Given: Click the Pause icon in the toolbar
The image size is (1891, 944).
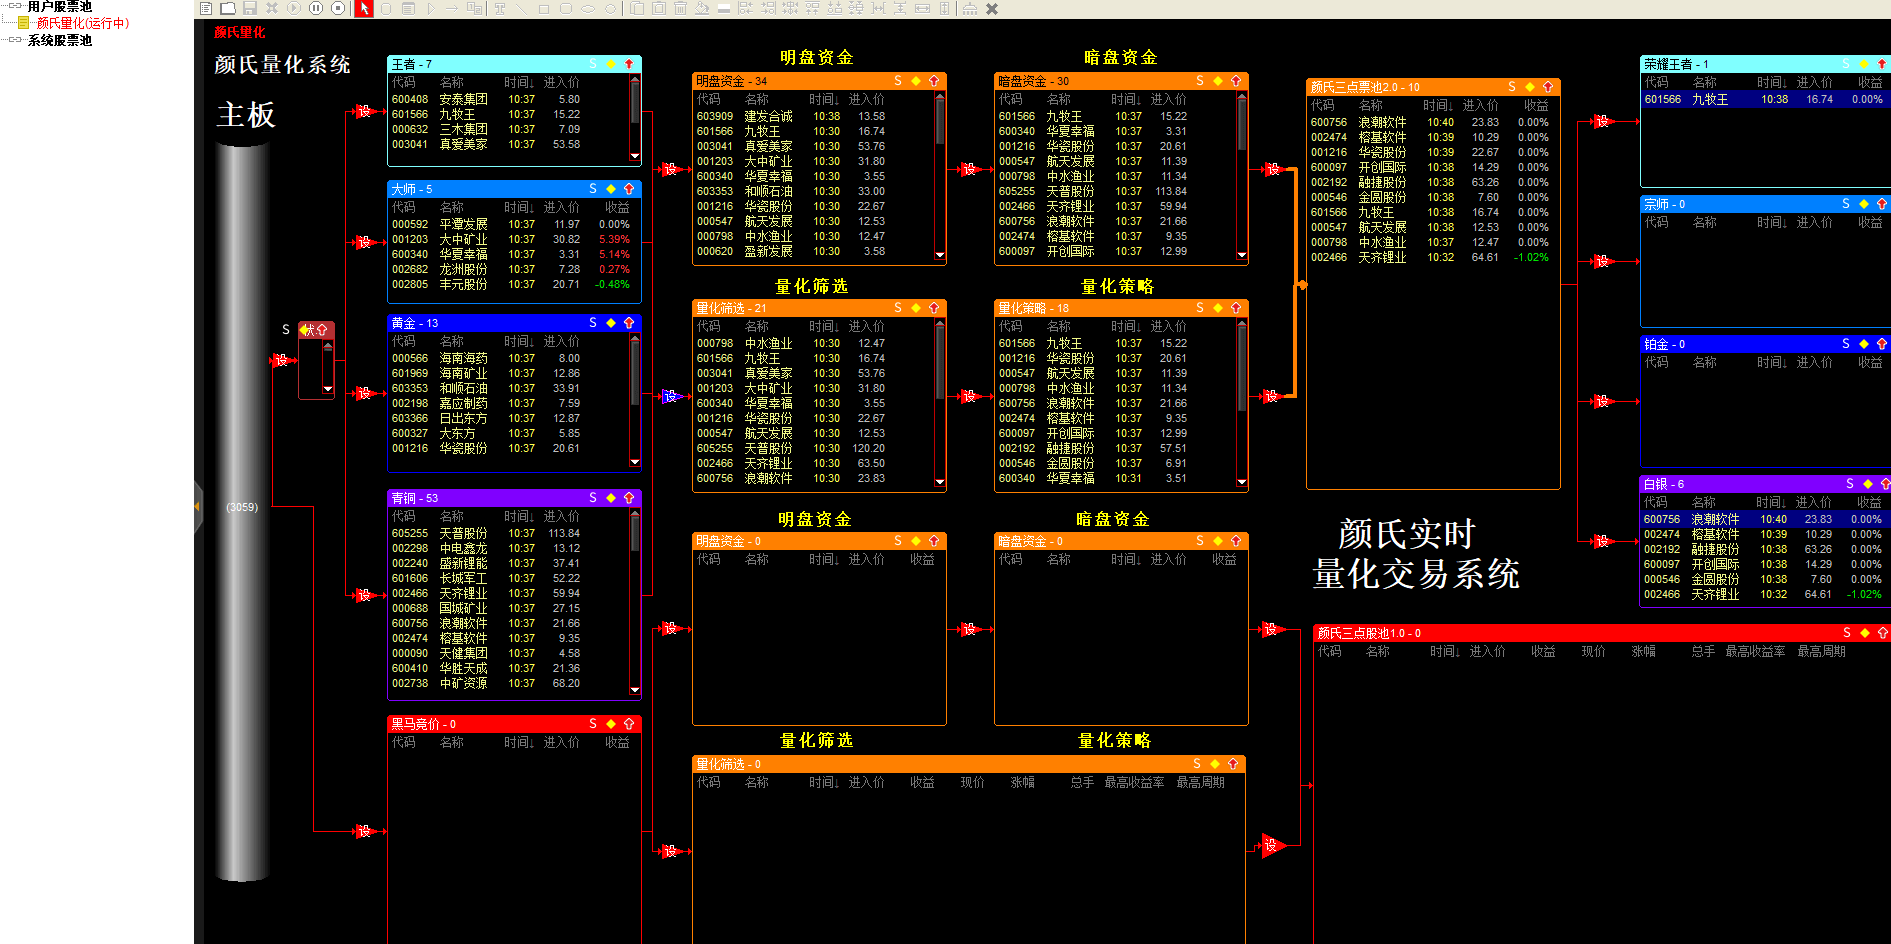Looking at the screenshot, I should tap(316, 8).
